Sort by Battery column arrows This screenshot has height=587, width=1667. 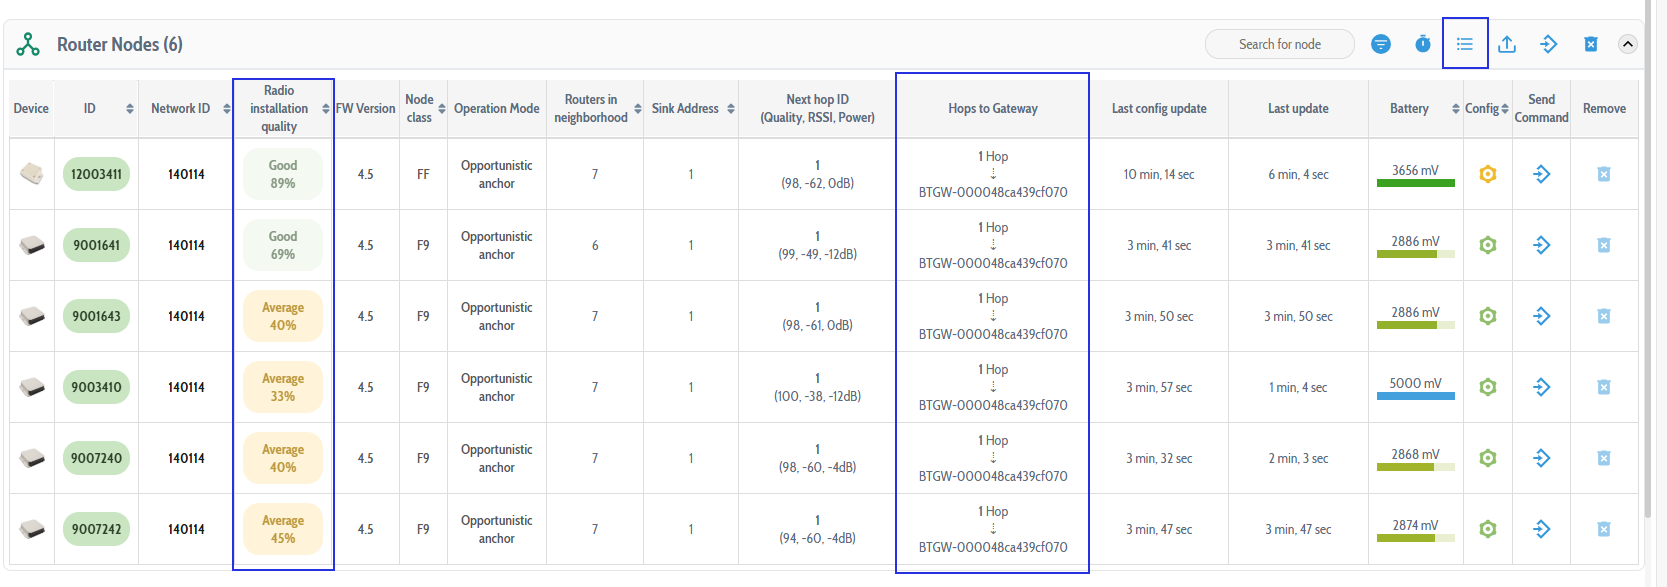(1456, 109)
